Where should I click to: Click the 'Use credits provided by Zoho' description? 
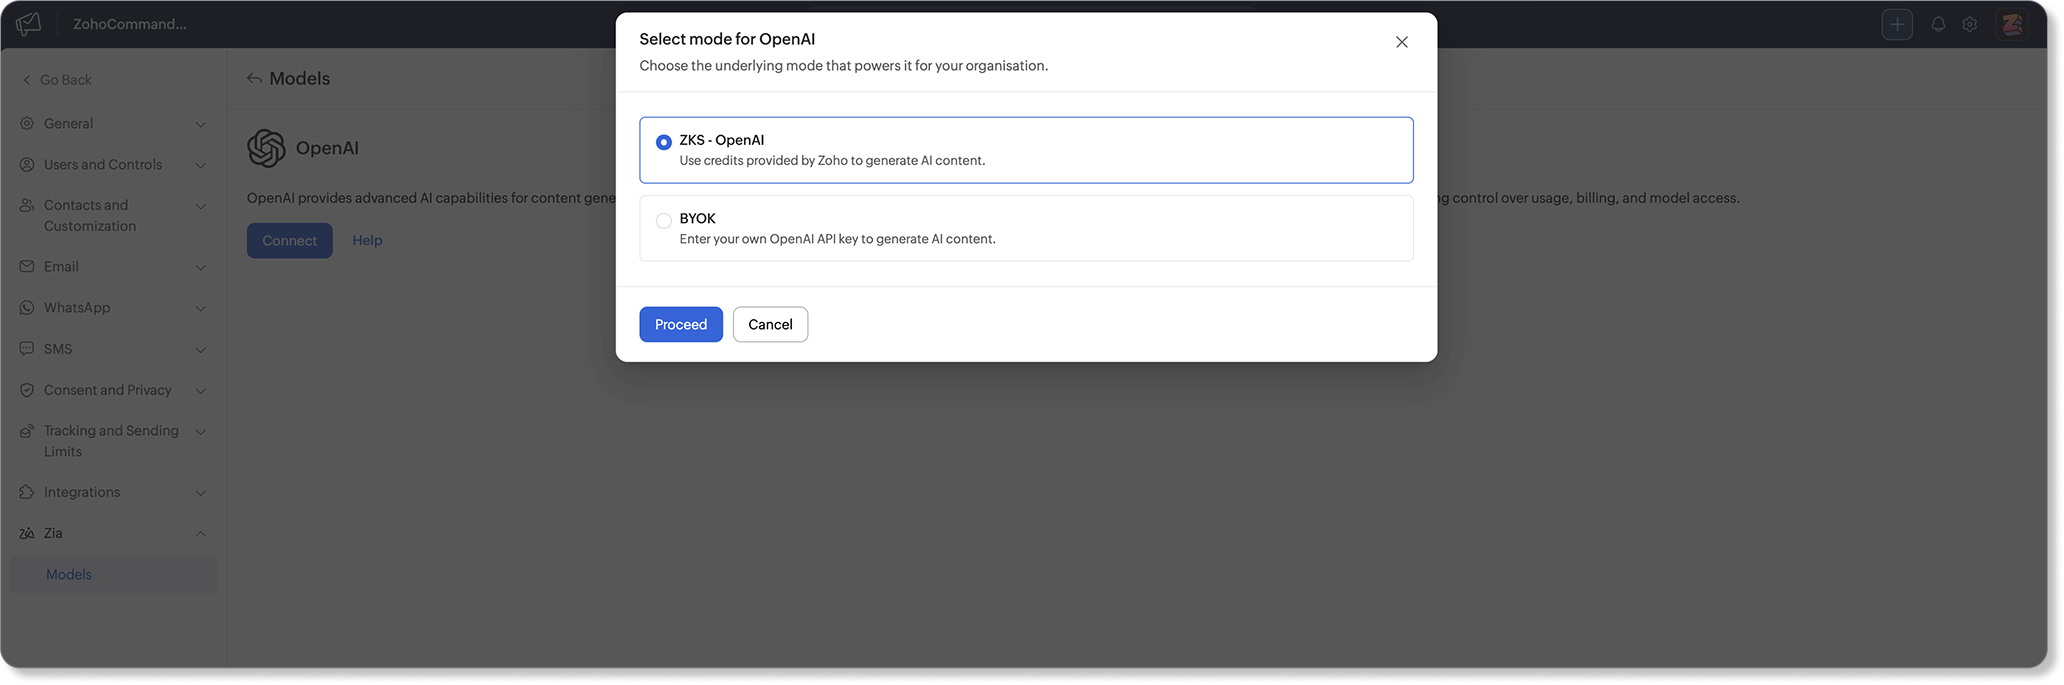point(832,161)
